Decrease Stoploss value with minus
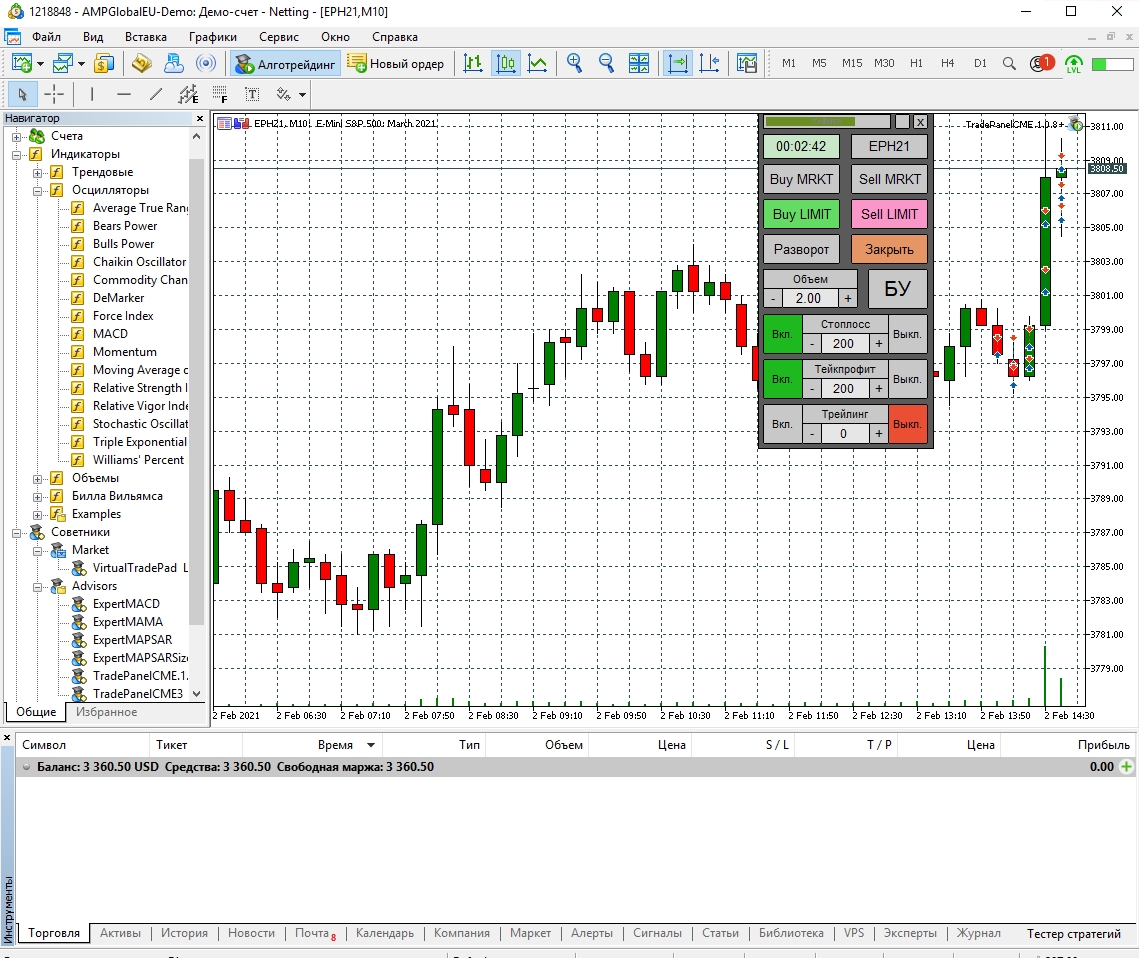 [811, 344]
